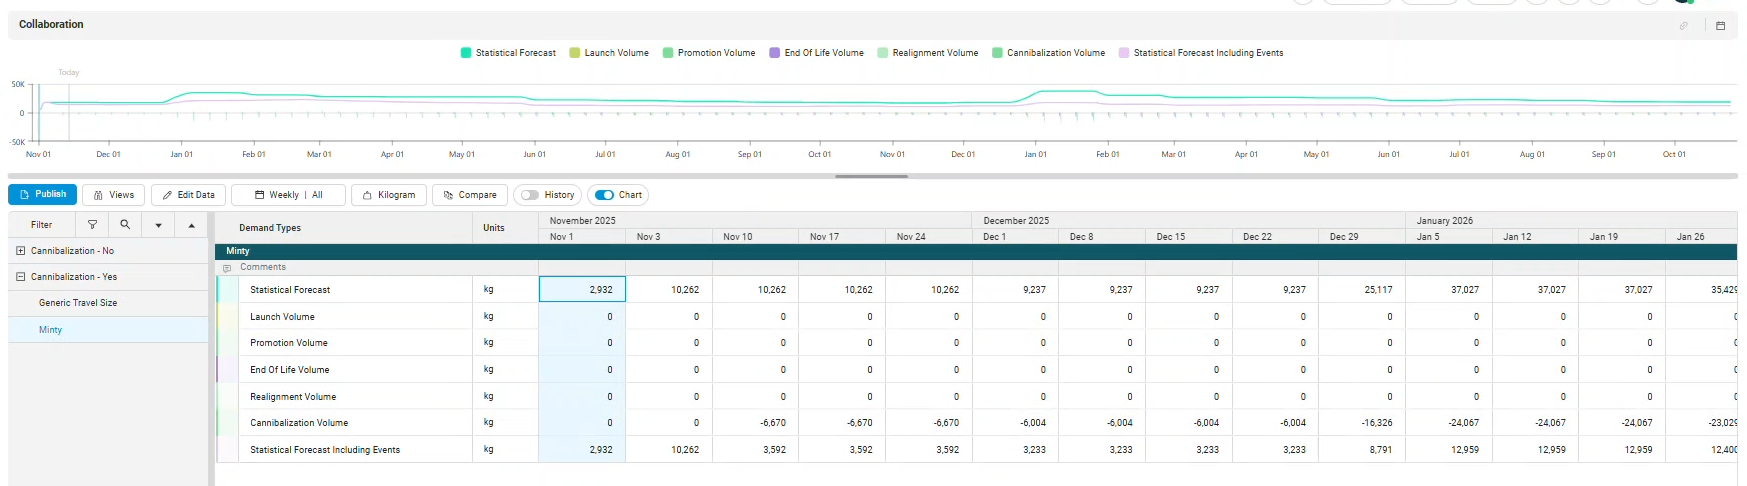Click the Nov 1 column header
1747x486 pixels.
click(x=582, y=237)
